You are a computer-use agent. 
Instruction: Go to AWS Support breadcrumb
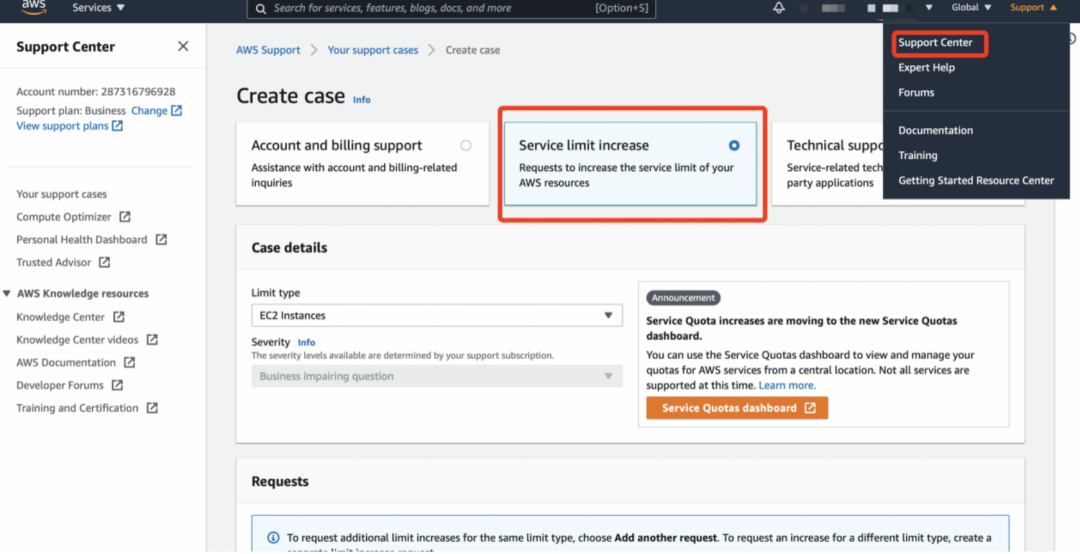pyautogui.click(x=268, y=50)
